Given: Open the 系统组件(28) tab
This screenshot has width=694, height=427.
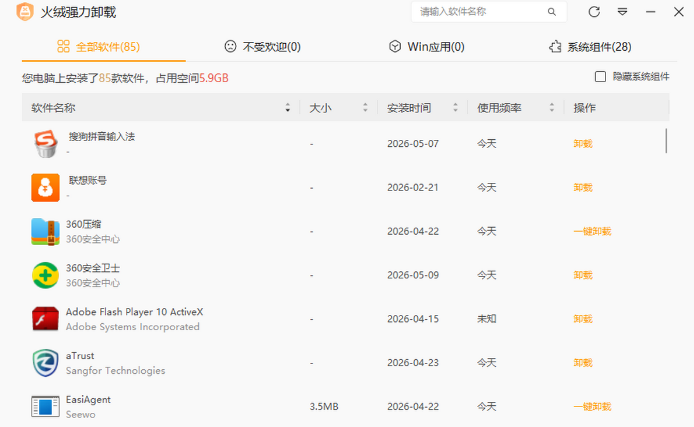Looking at the screenshot, I should click(590, 46).
